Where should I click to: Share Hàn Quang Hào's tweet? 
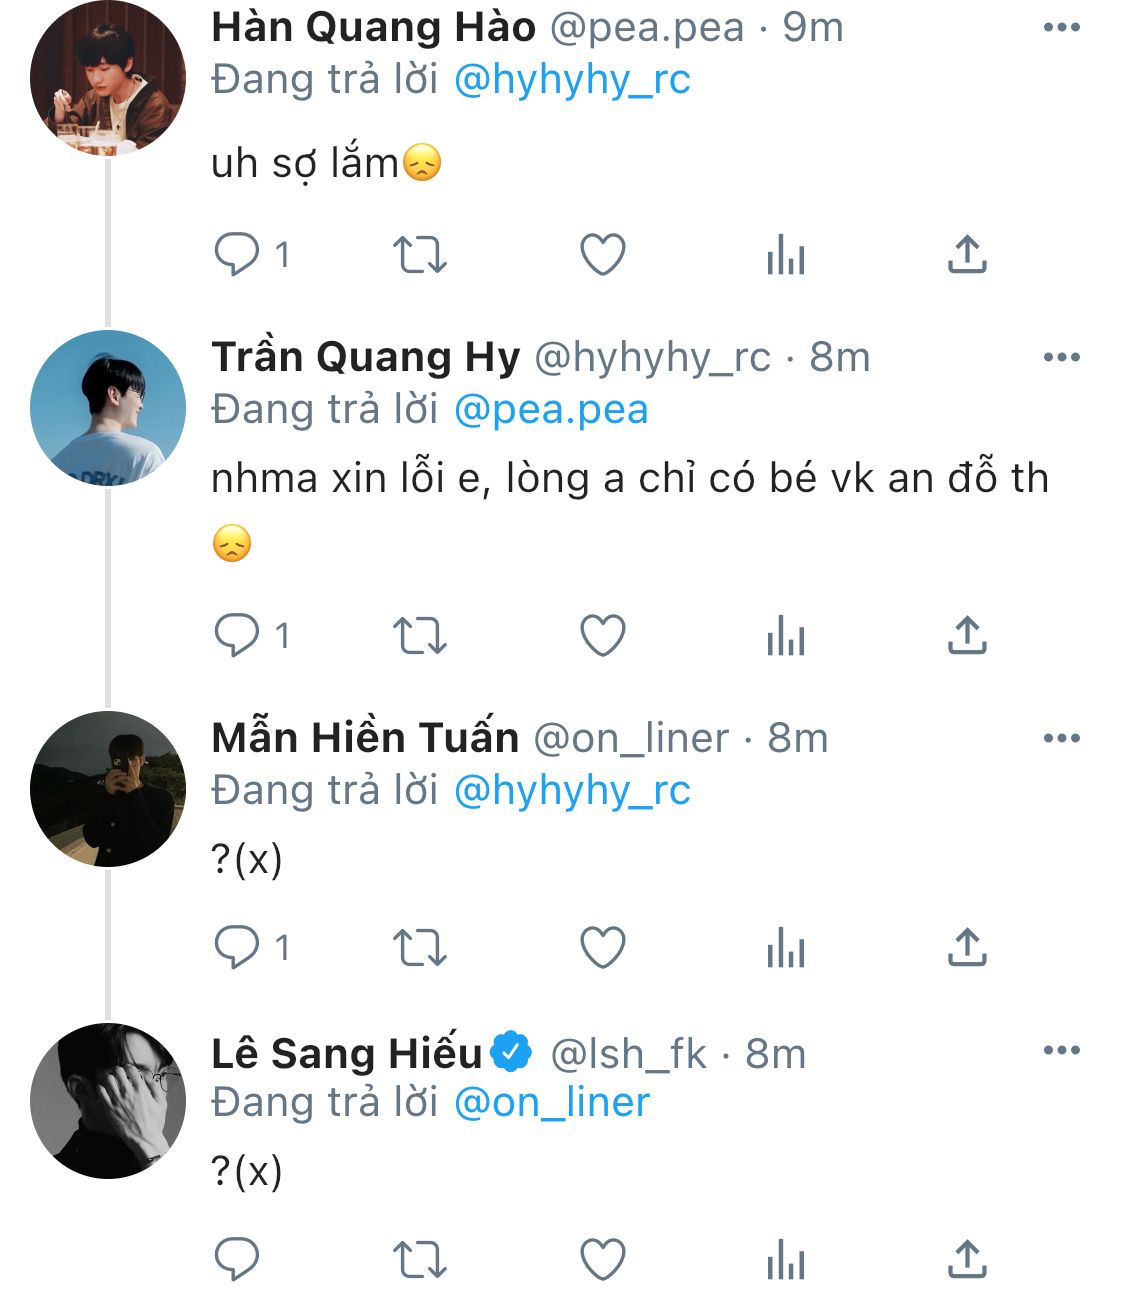967,255
